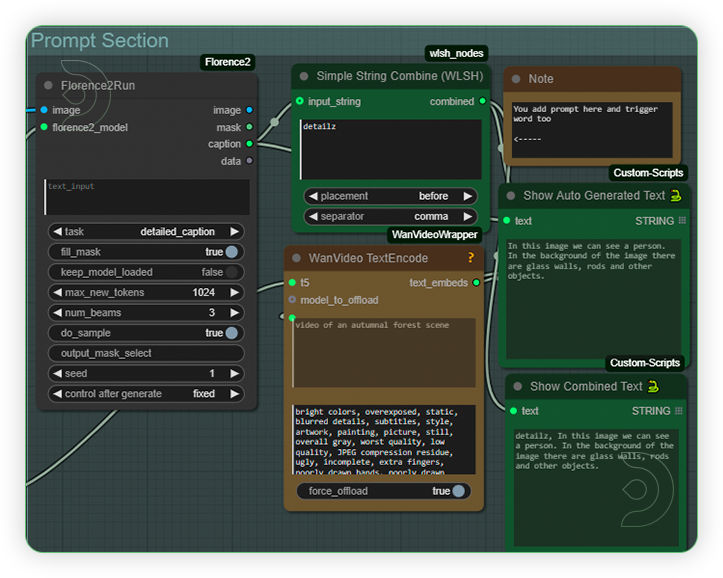Increase num_beams with its right arrow
Image resolution: width=723 pixels, height=578 pixels.
coord(235,313)
